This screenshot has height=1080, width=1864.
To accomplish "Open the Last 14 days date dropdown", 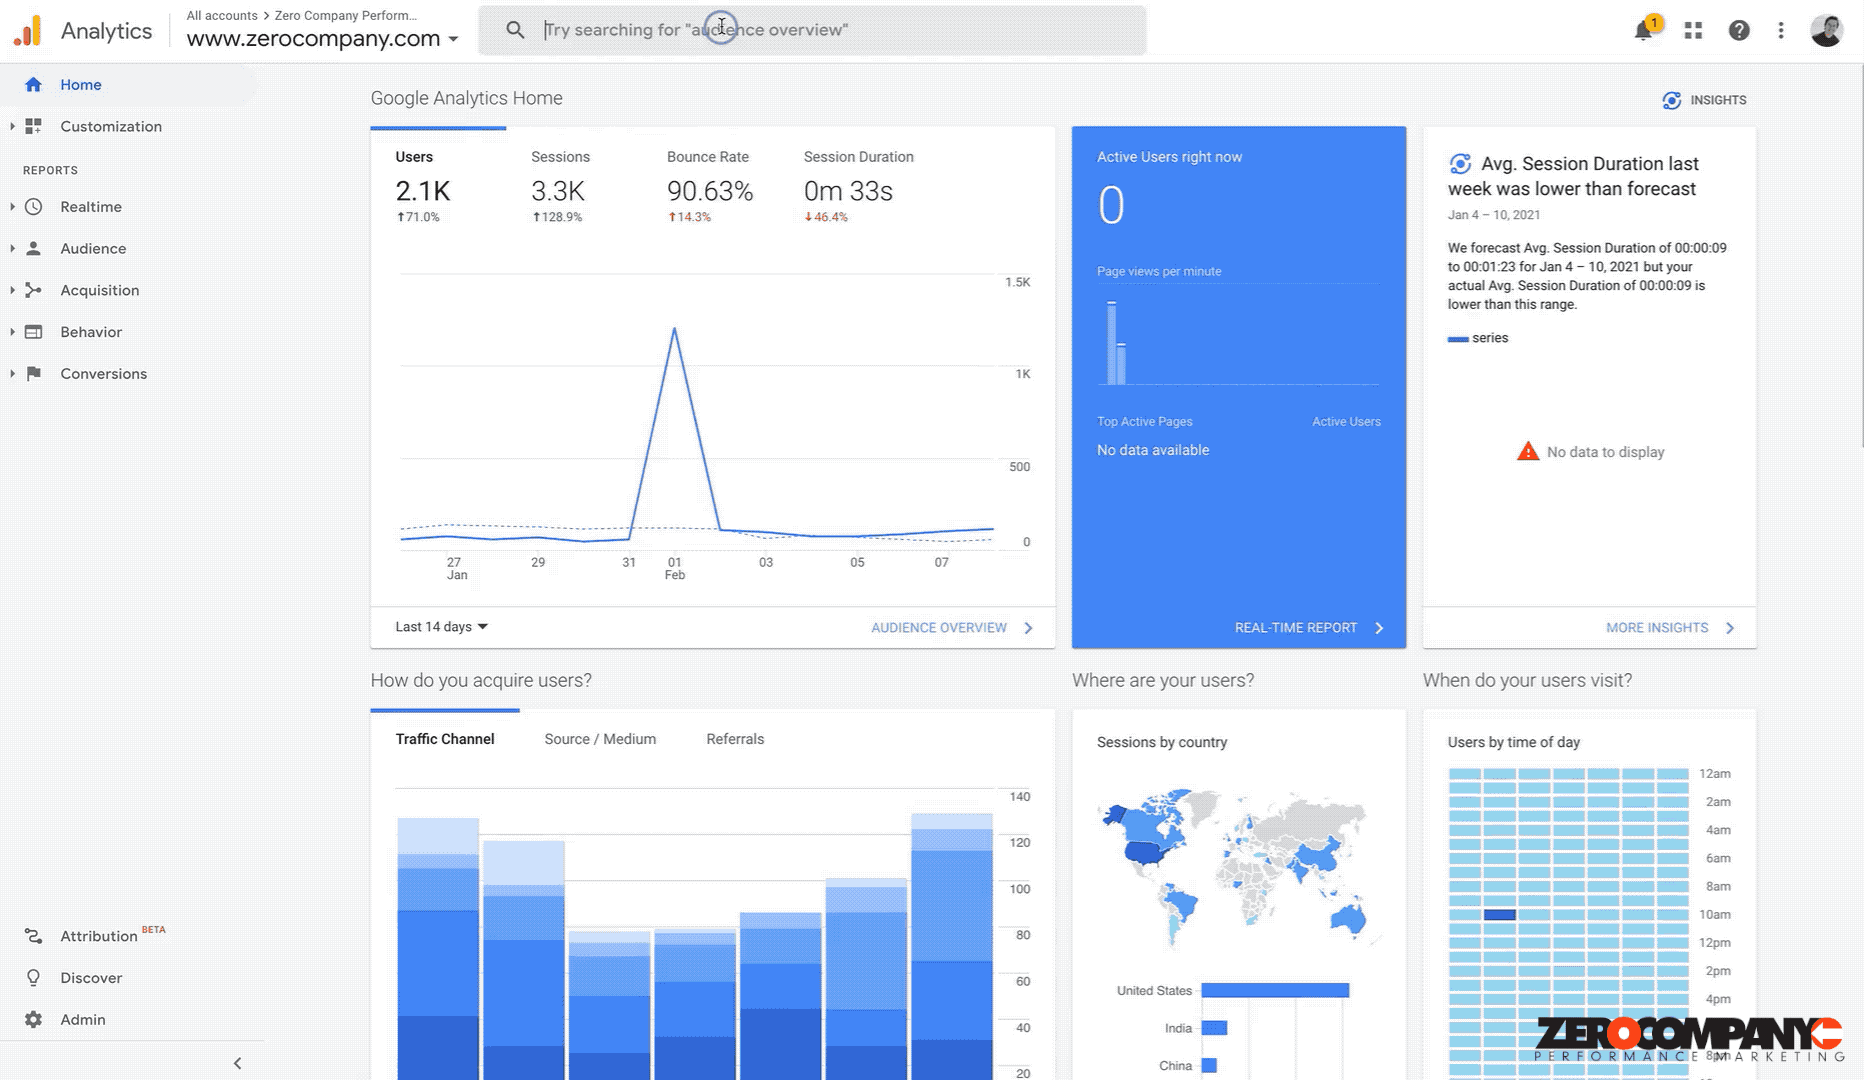I will [x=441, y=627].
